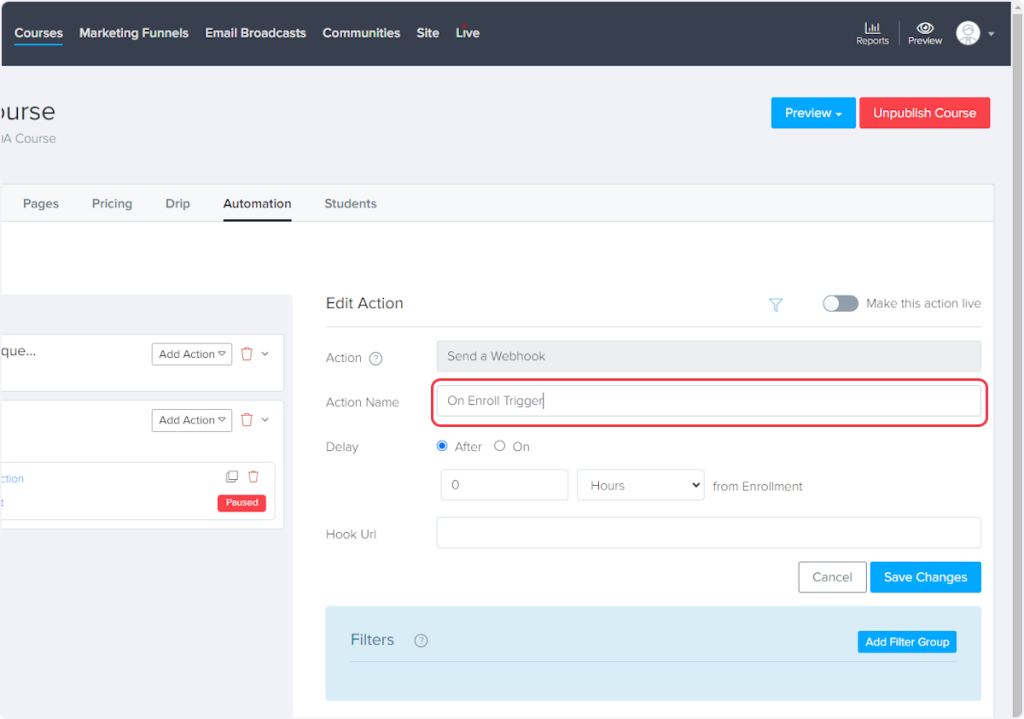
Task: Open the Hours unit dropdown
Action: click(x=640, y=485)
